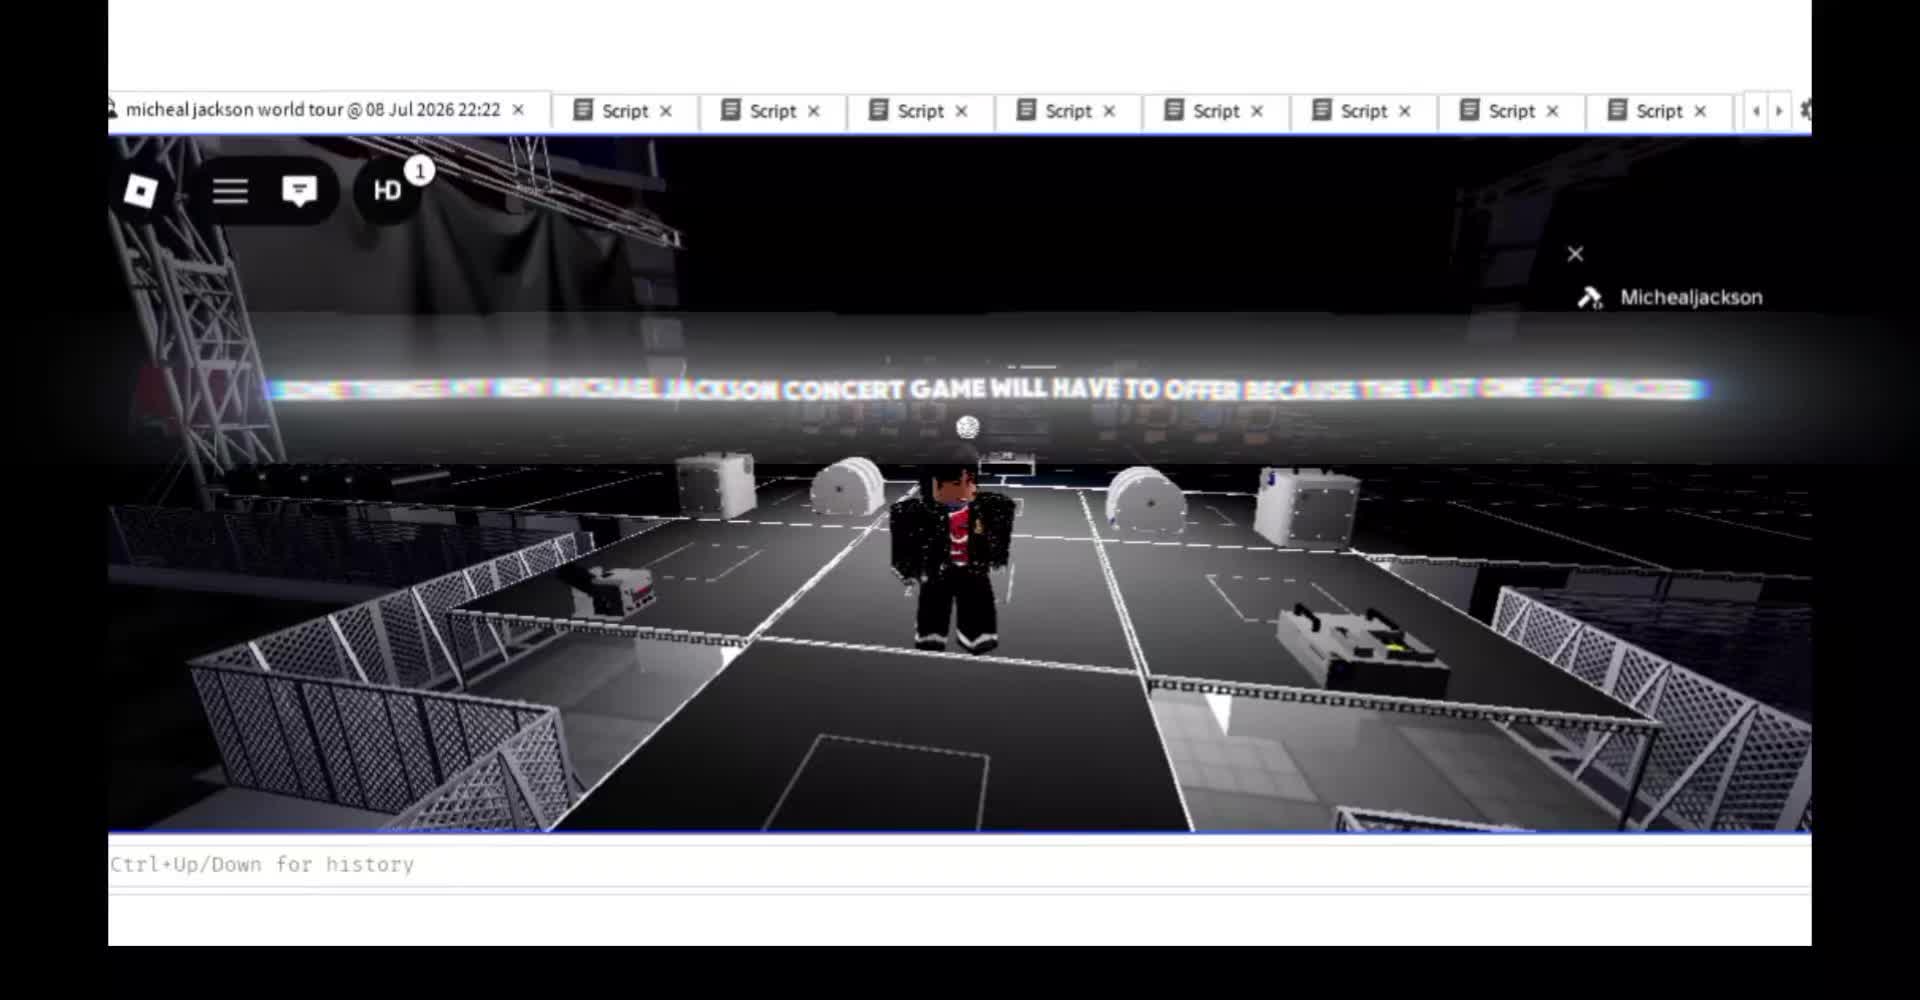1920x1000 pixels.
Task: Close the leftmost Script tab
Action: 666,111
